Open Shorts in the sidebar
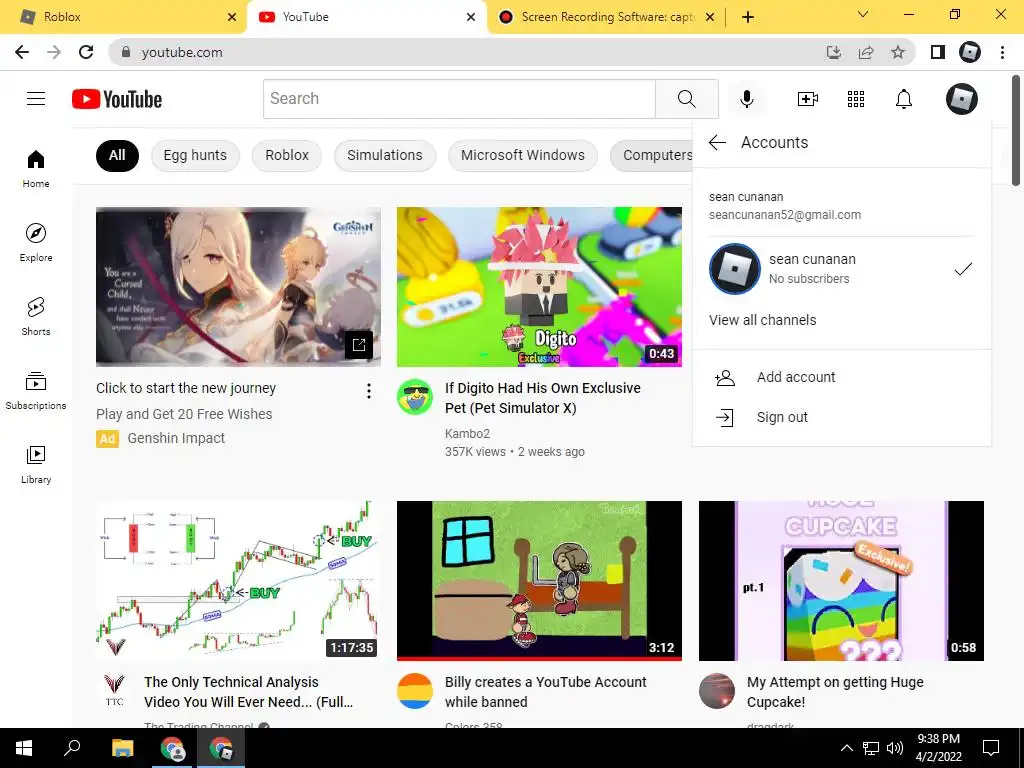Image resolution: width=1024 pixels, height=768 pixels. click(x=36, y=316)
